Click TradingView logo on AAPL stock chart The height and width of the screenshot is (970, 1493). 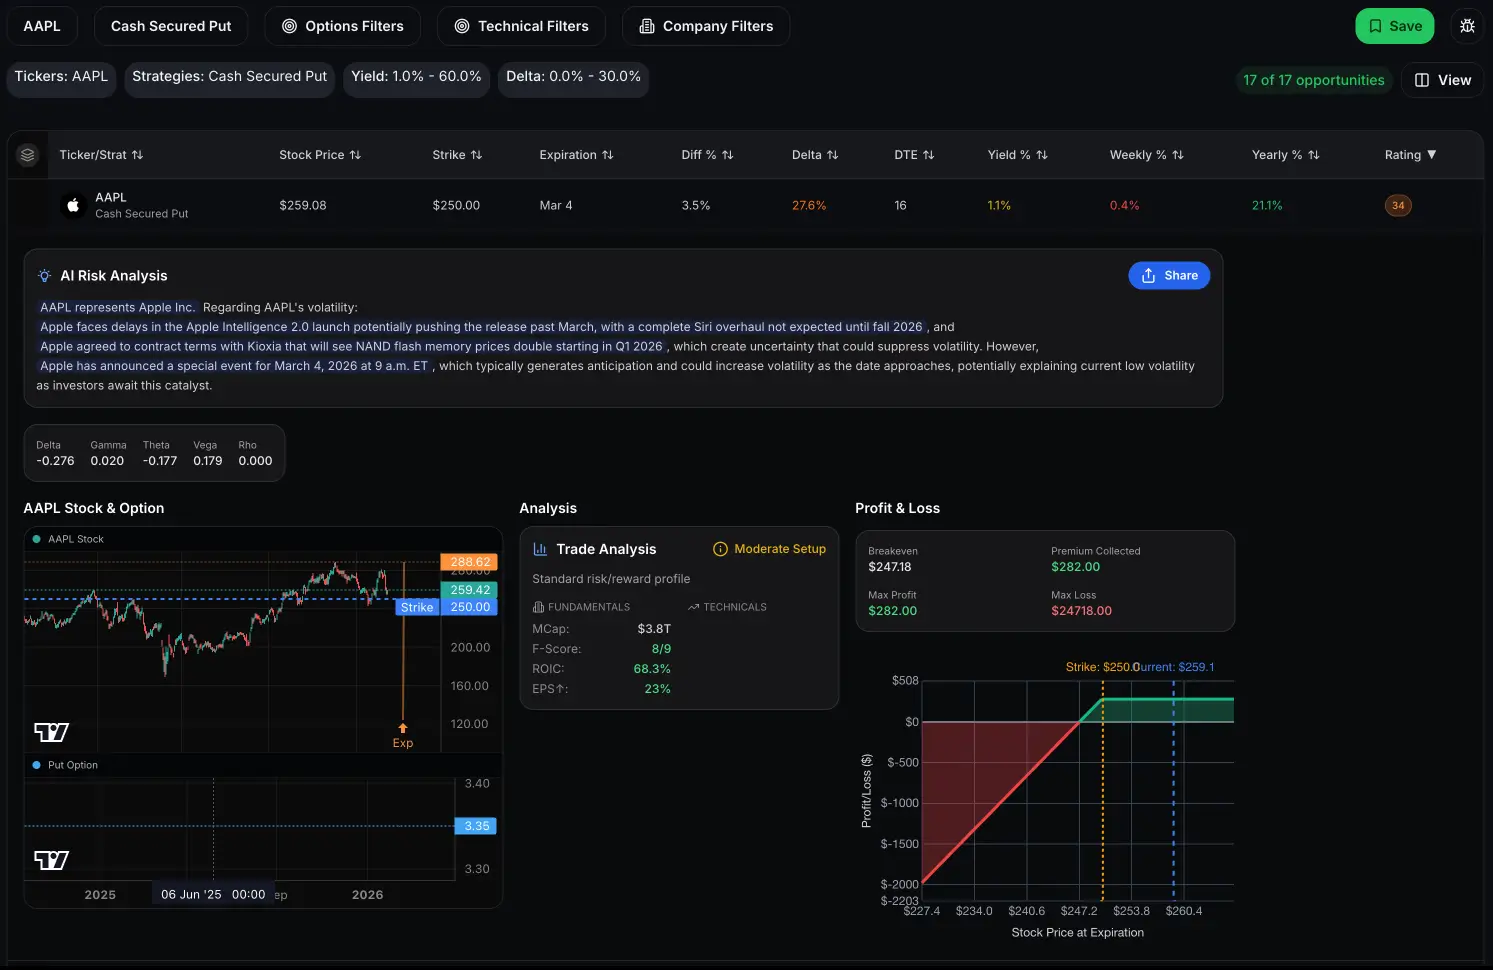tap(52, 732)
